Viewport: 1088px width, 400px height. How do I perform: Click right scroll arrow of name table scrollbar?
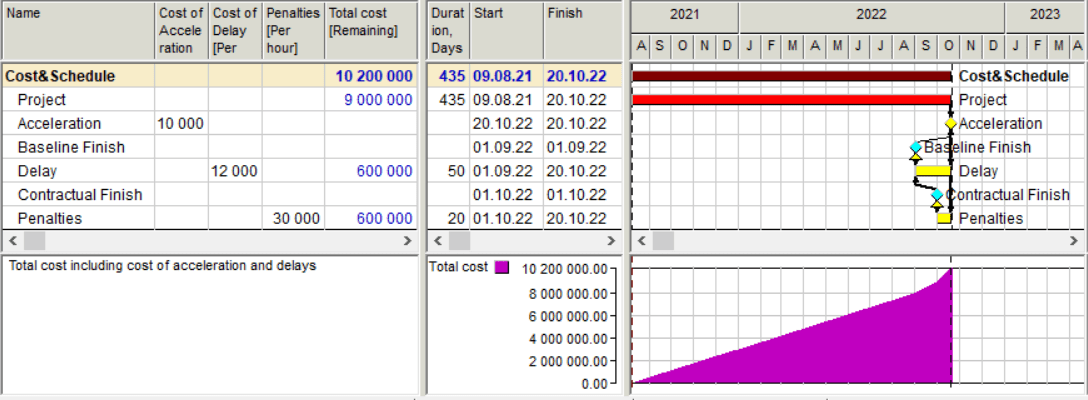[x=407, y=241]
